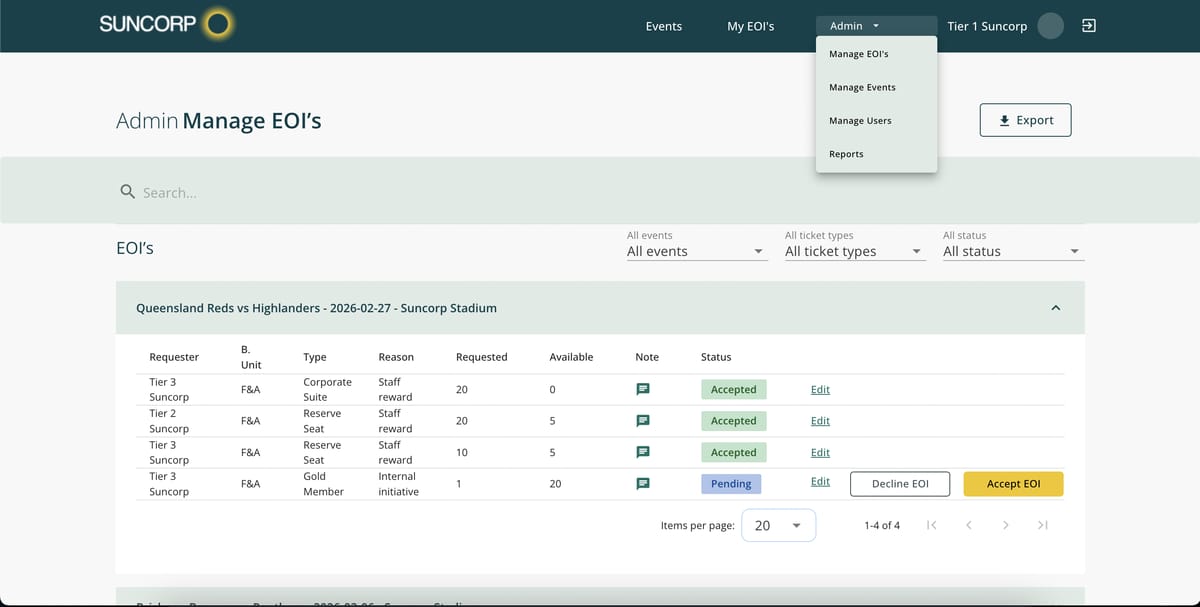Open the items per page dropdown
Screen dimensions: 1200x607
point(779,525)
